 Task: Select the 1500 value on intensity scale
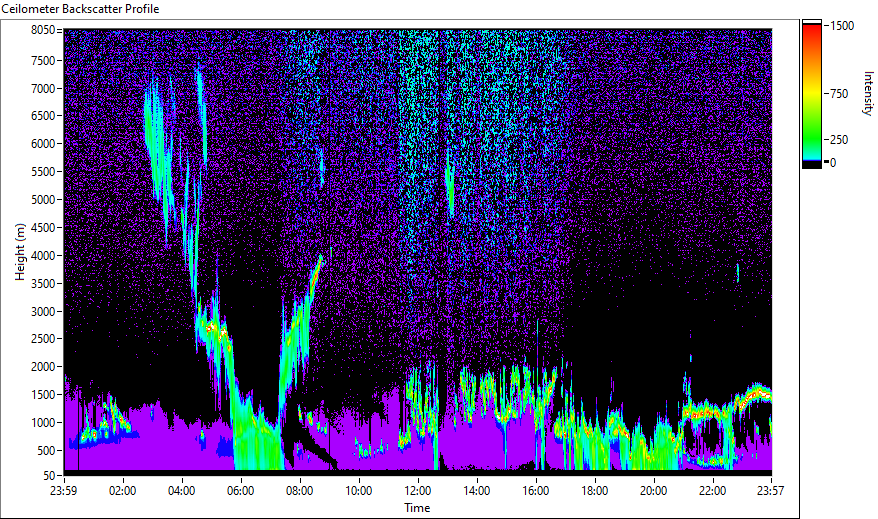[x=842, y=26]
